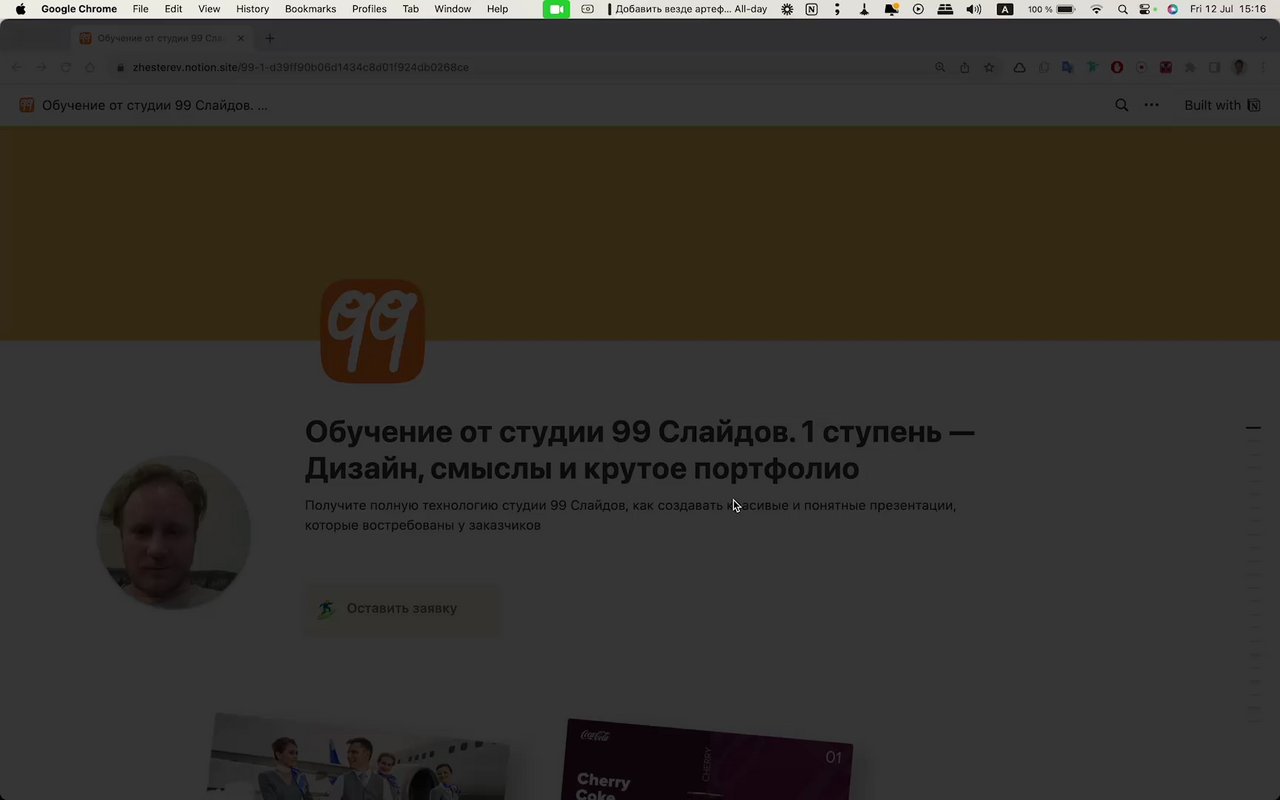Click the Notion page title breadcrumb

(143, 105)
